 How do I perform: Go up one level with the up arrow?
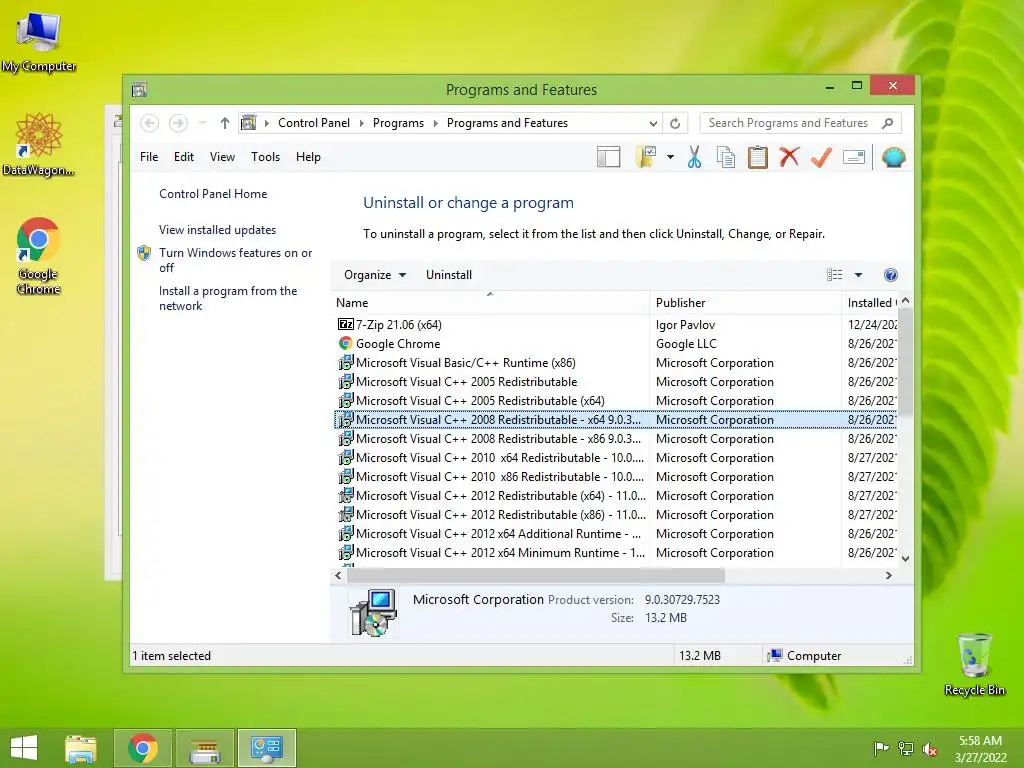click(225, 123)
